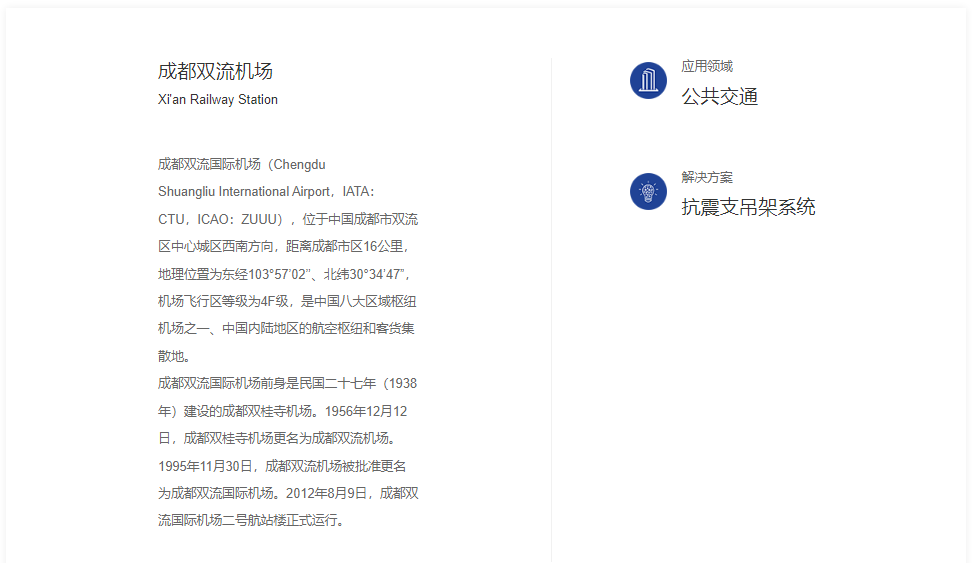This screenshot has width=972, height=563.
Task: Click the heading 成都双流机场
Action: tap(215, 71)
